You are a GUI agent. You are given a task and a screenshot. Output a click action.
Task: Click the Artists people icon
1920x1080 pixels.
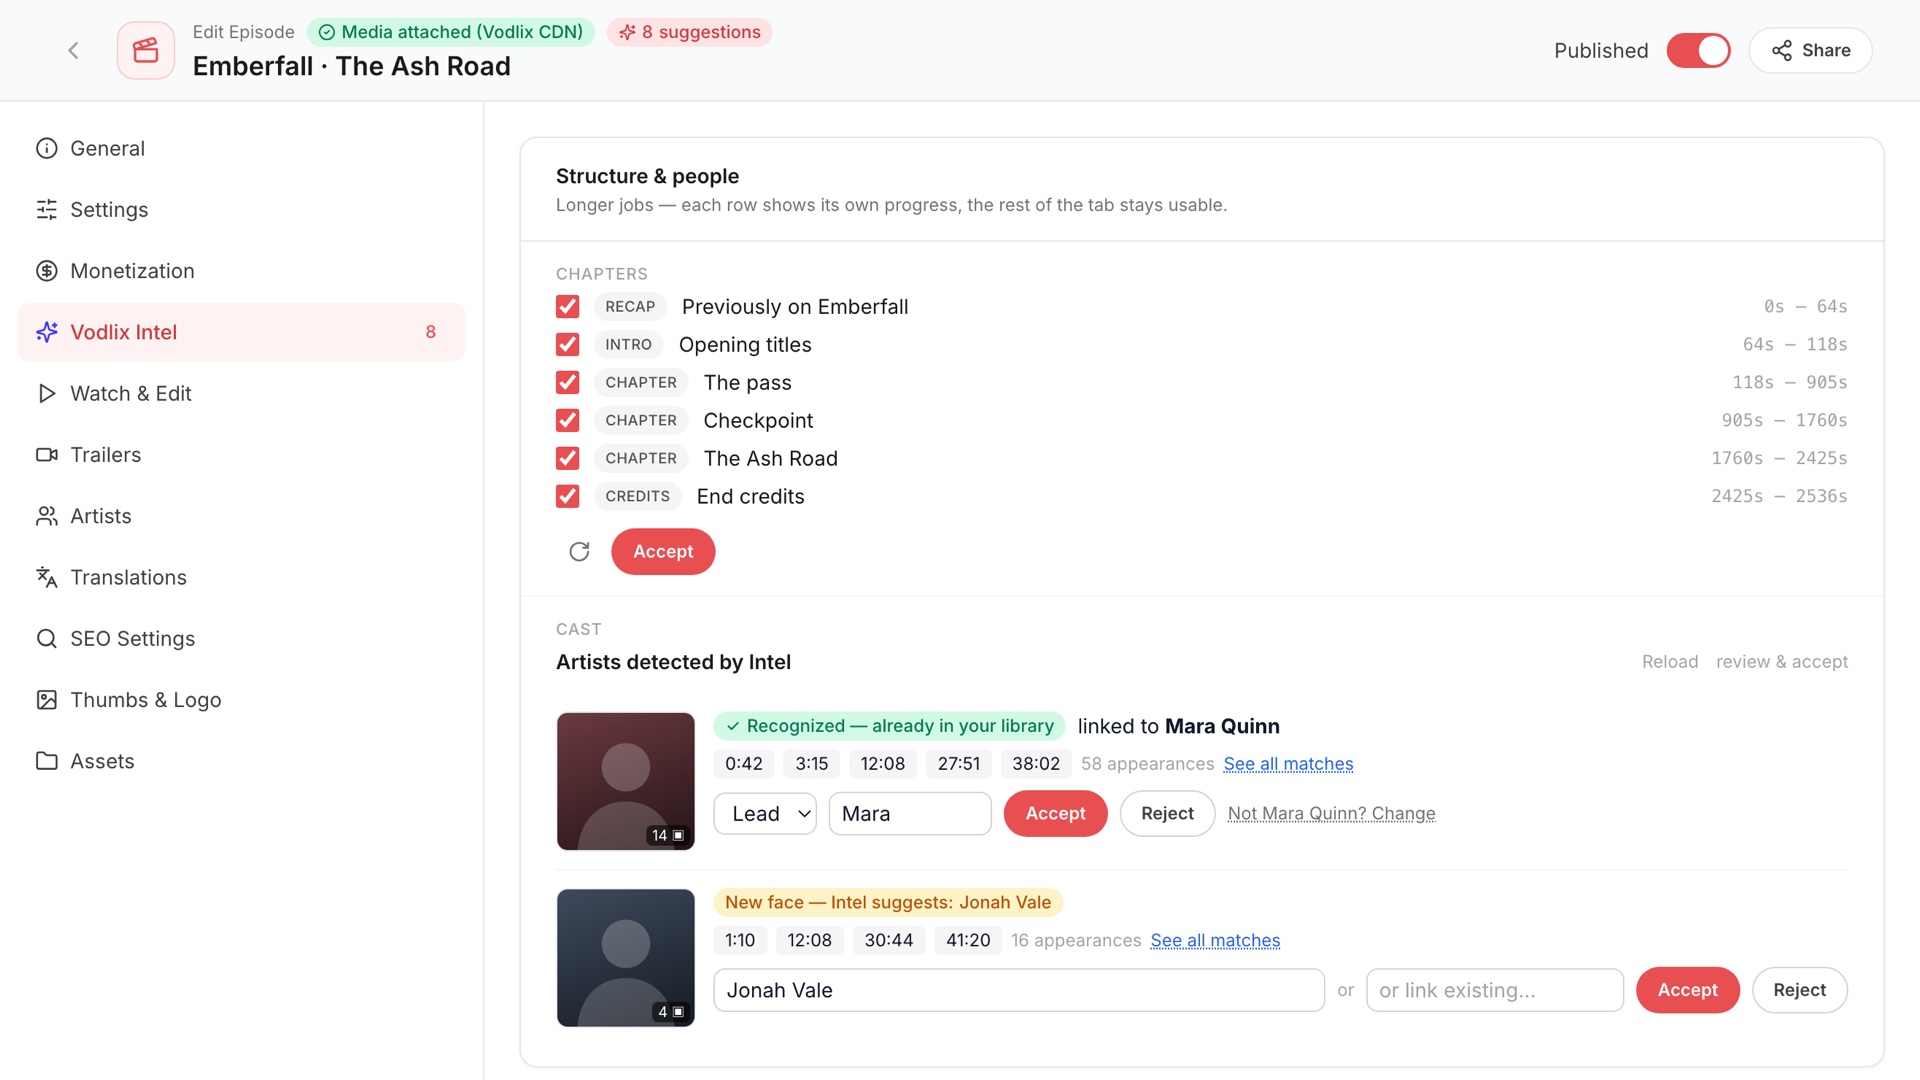[x=47, y=516]
